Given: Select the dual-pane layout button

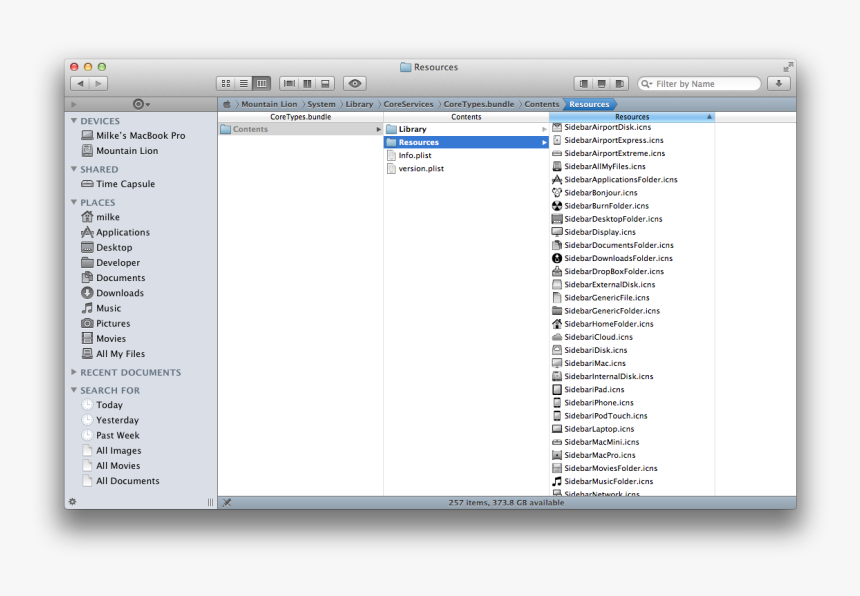Looking at the screenshot, I should click(x=307, y=83).
